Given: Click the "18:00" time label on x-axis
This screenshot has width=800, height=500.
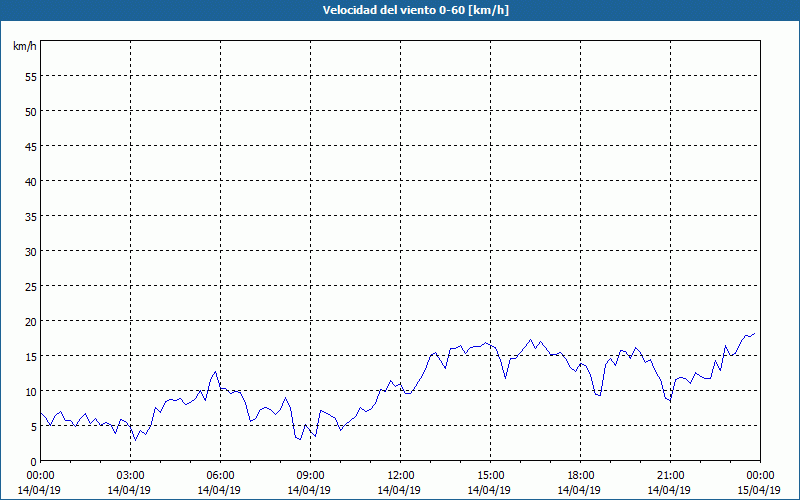Looking at the screenshot, I should click(581, 476).
